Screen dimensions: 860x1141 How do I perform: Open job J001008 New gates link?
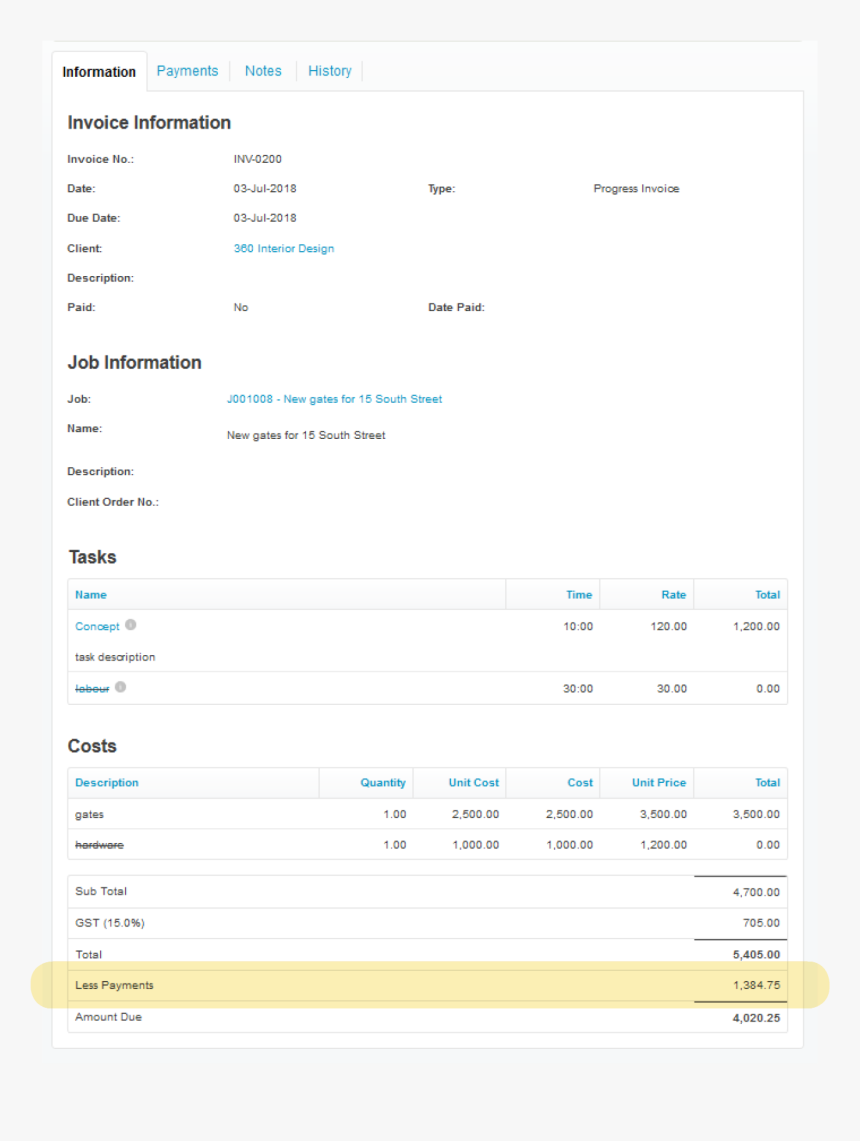(334, 399)
